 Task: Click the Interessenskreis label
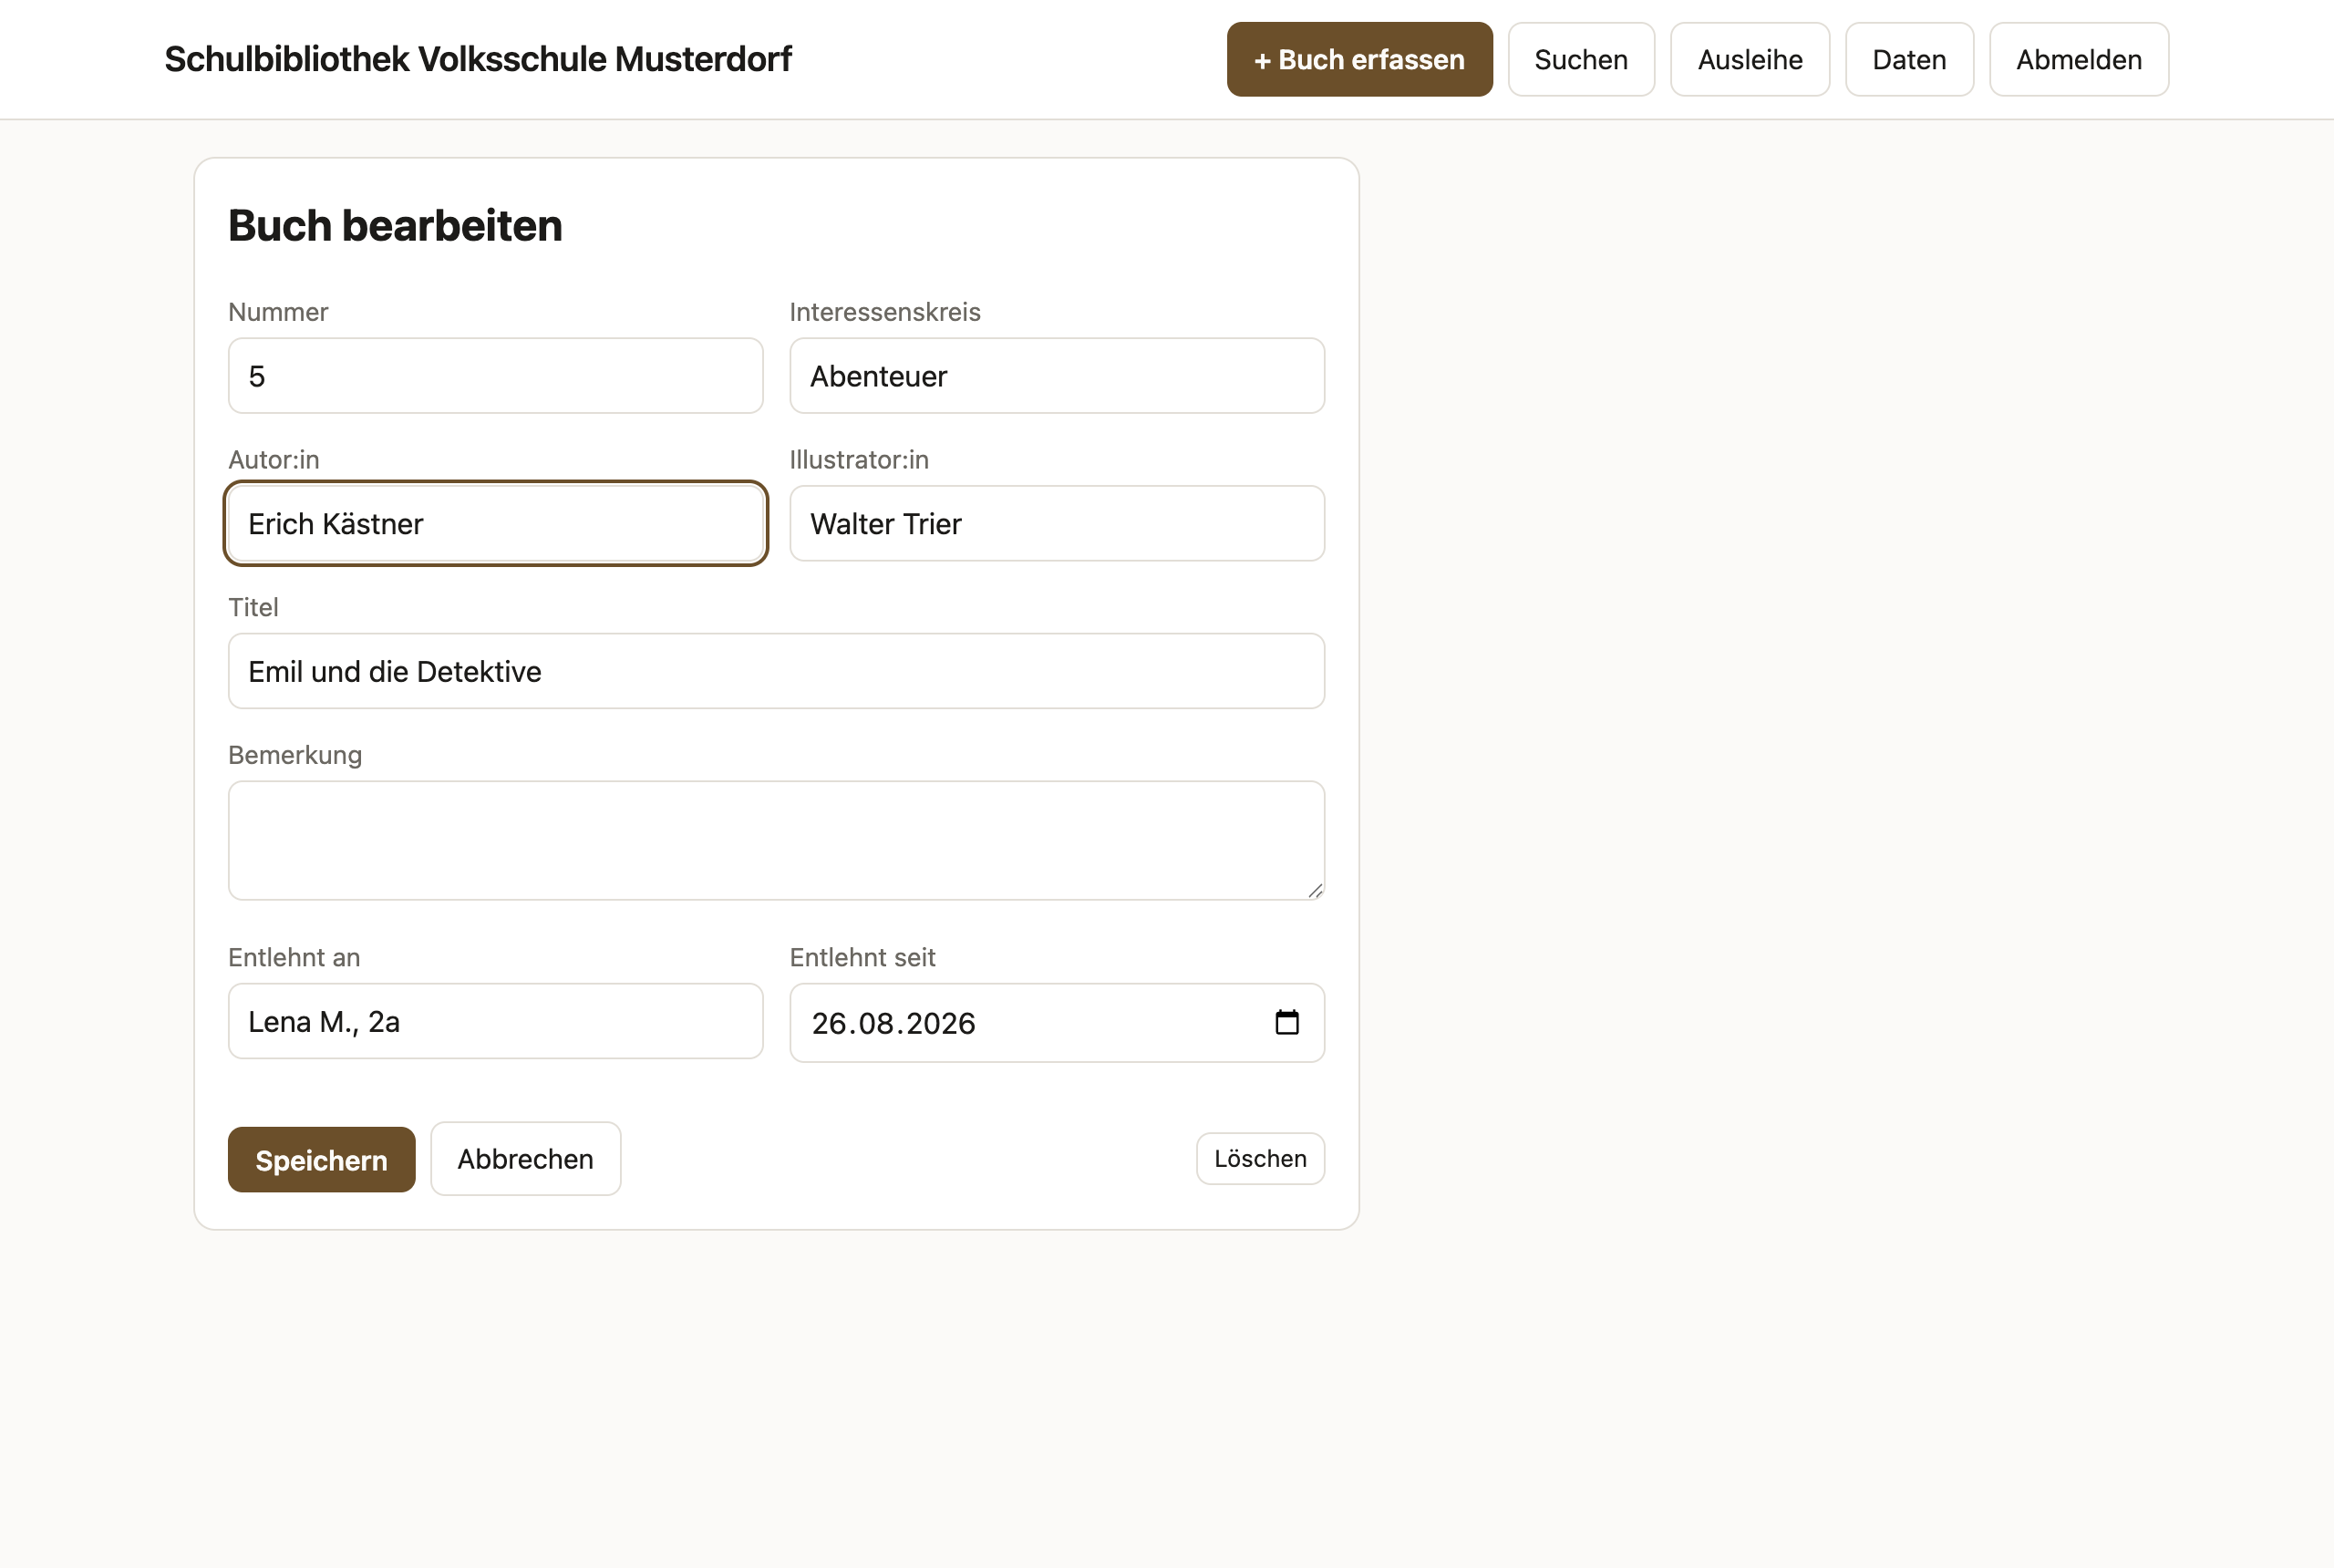pyautogui.click(x=885, y=312)
